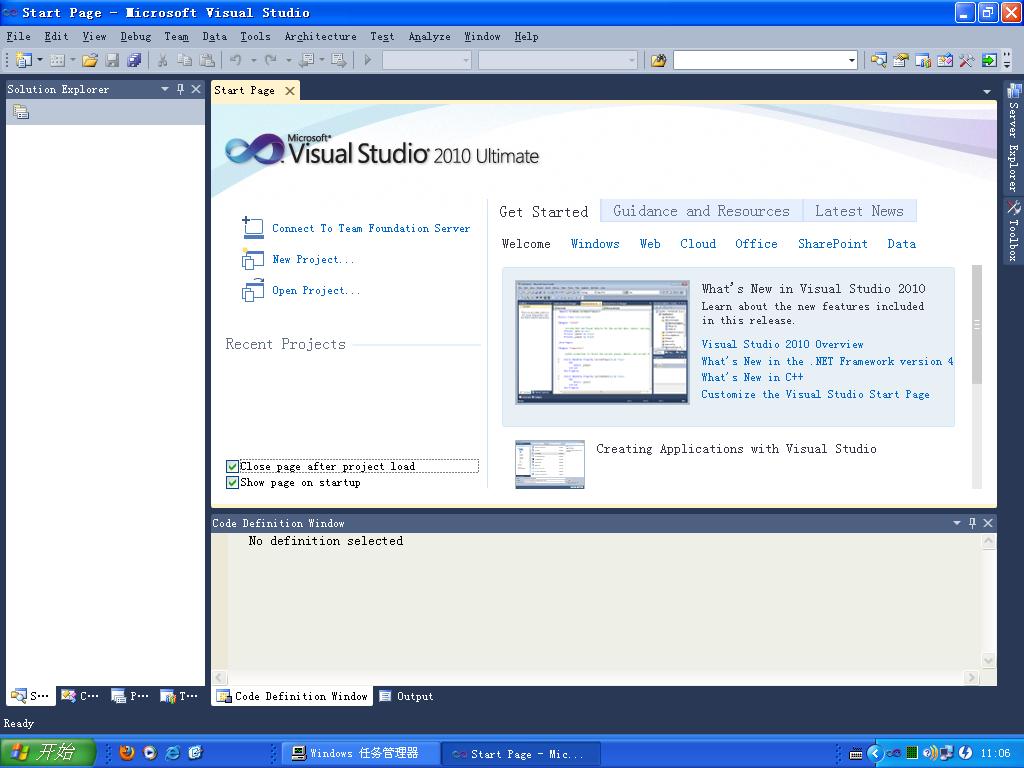Click the Navigate Forward icon
This screenshot has height=768, width=1024.
339,60
